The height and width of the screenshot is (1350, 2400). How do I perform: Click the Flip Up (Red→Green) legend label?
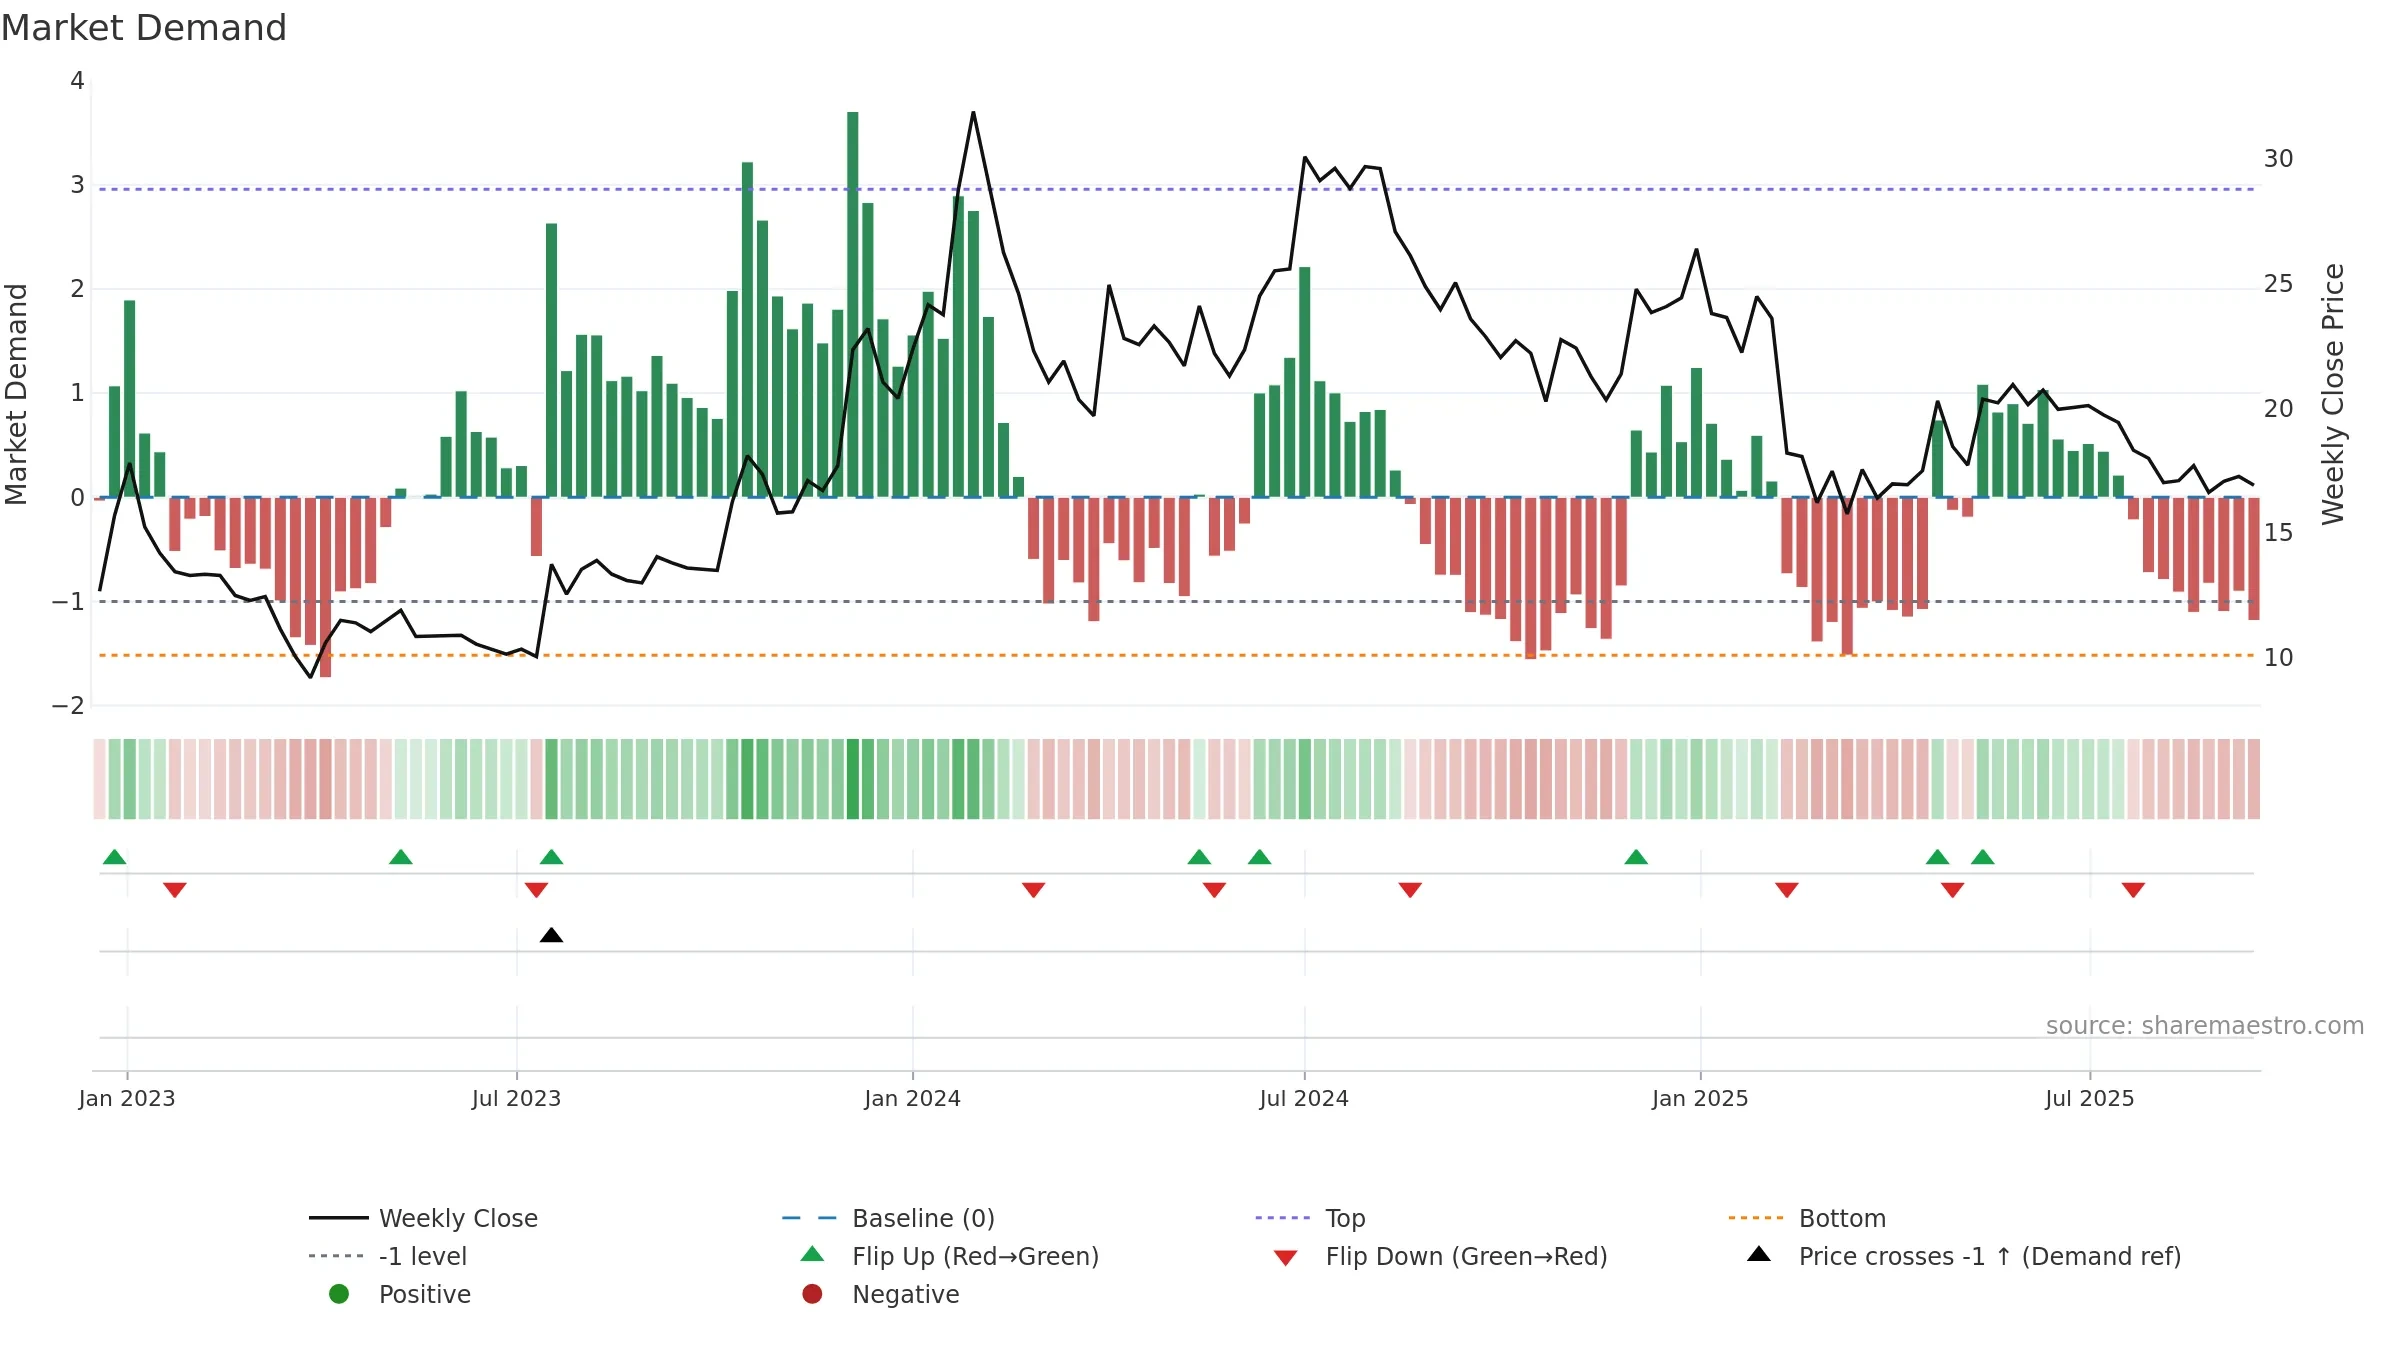tap(975, 1256)
